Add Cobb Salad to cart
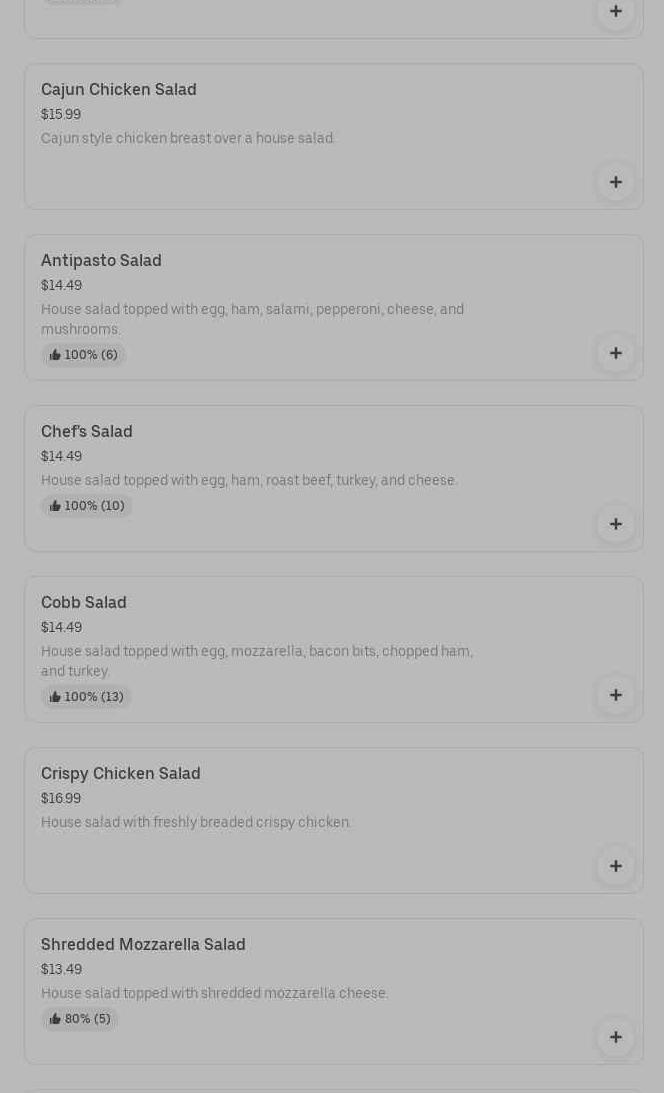The height and width of the screenshot is (1093, 664). (x=615, y=695)
